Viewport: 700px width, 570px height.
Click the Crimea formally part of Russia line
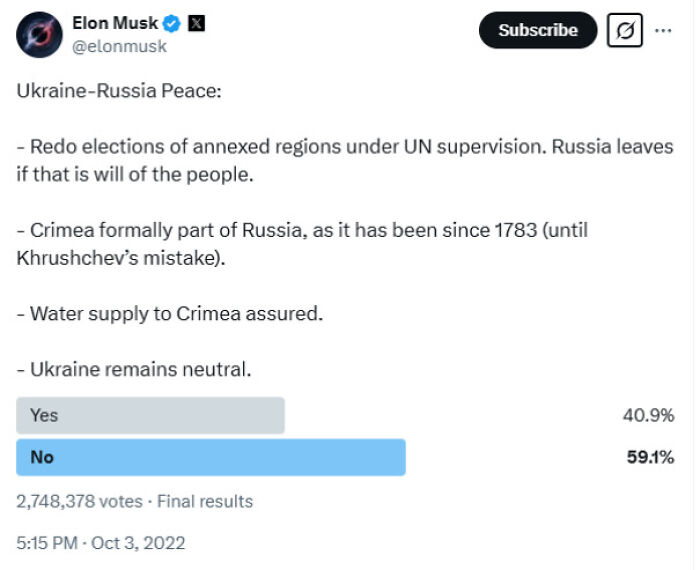(300, 230)
